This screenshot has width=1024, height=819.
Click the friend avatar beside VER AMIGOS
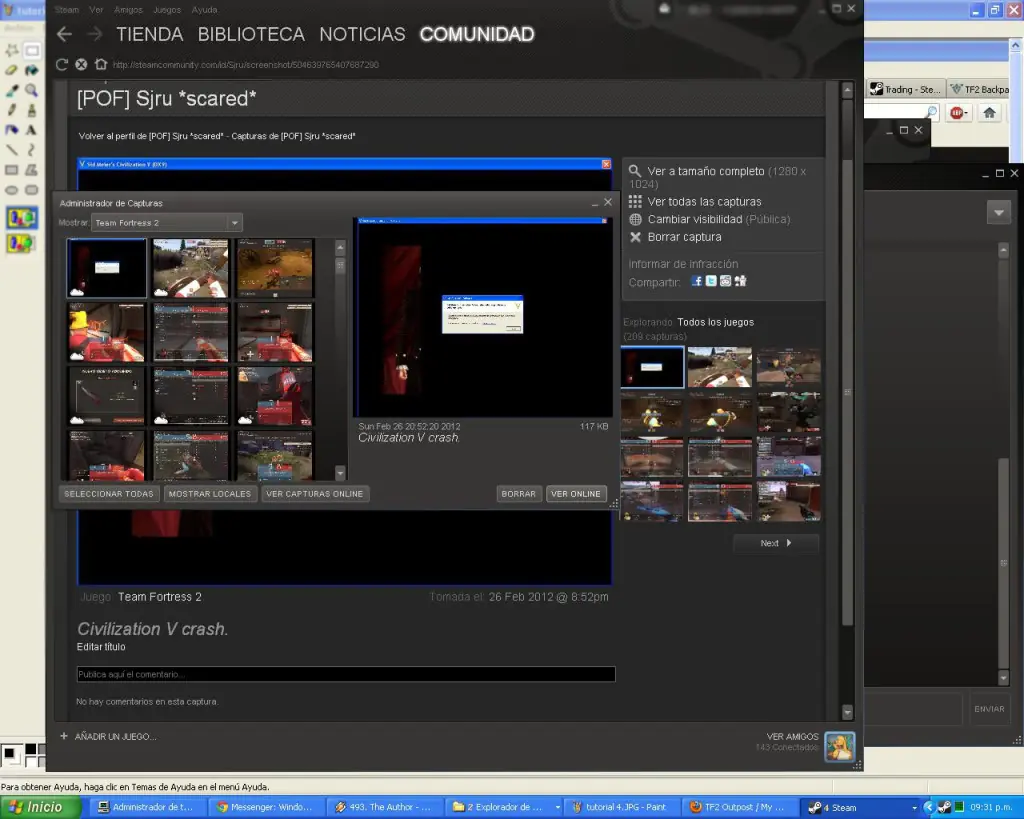(x=839, y=747)
